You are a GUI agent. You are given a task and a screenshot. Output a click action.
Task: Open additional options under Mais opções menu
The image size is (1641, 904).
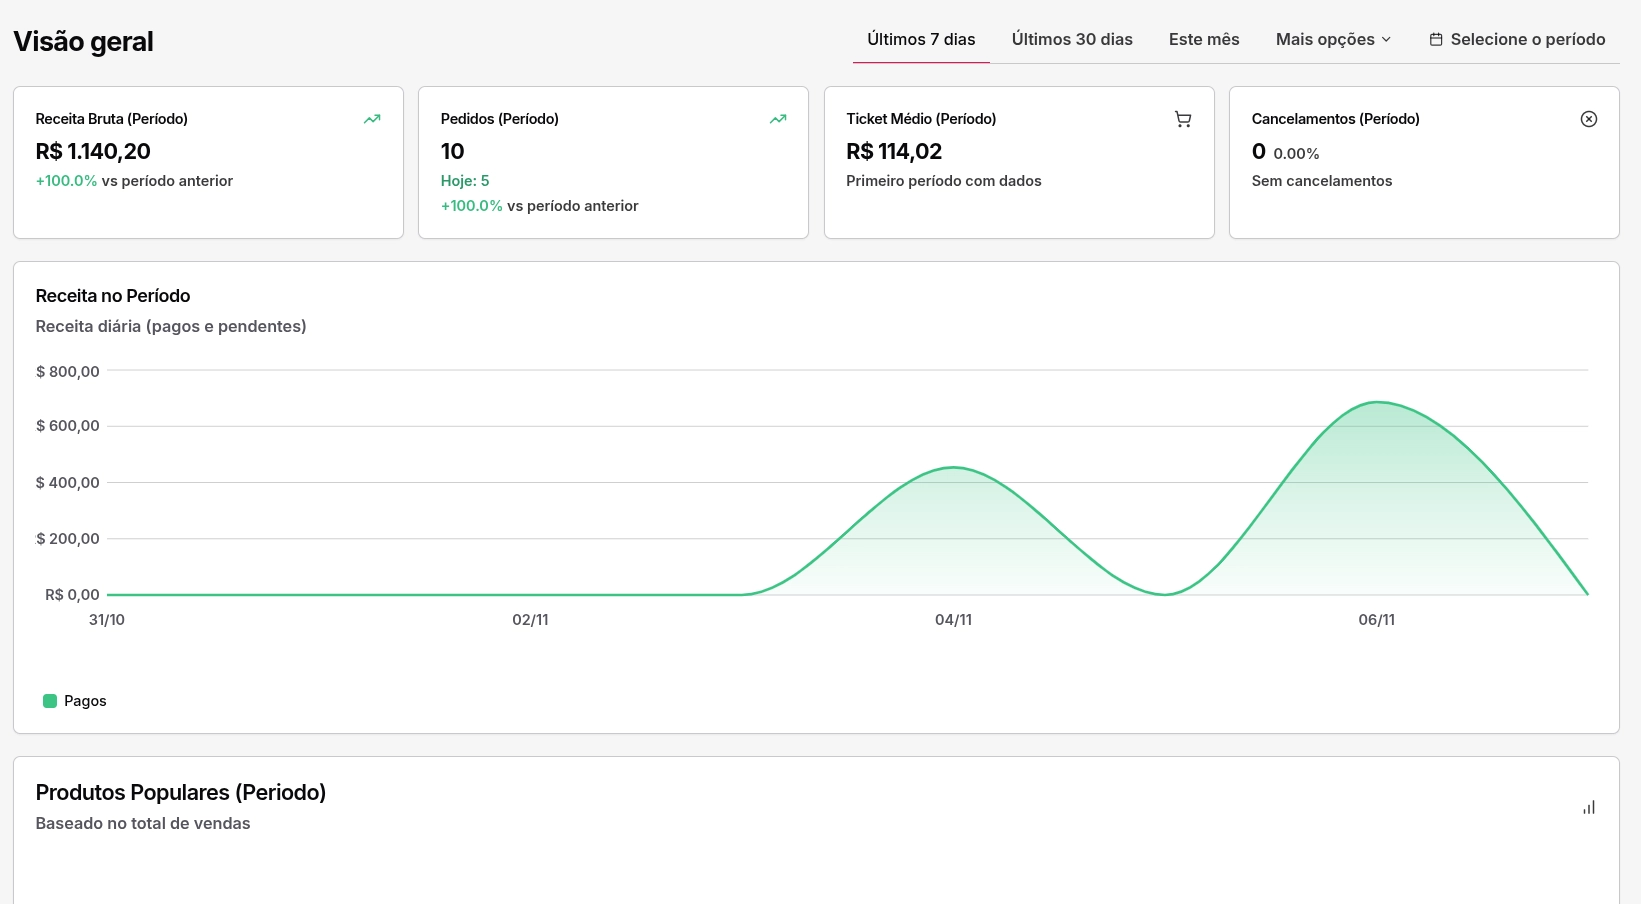pyautogui.click(x=1332, y=39)
